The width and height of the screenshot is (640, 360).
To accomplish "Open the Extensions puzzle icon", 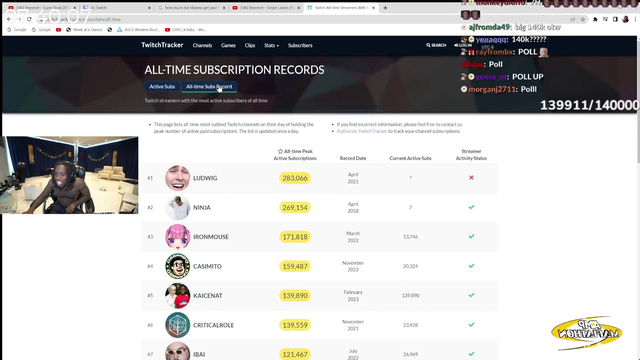I will [x=595, y=19].
